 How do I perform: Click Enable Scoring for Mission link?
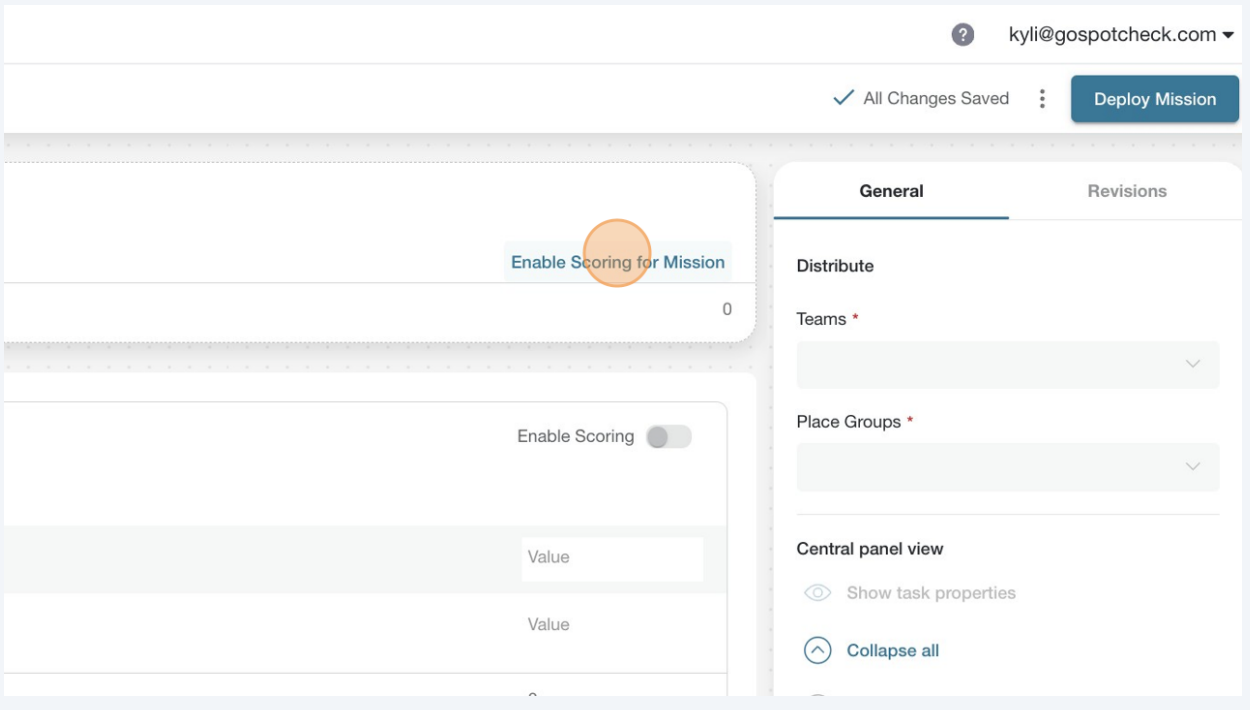(x=618, y=262)
